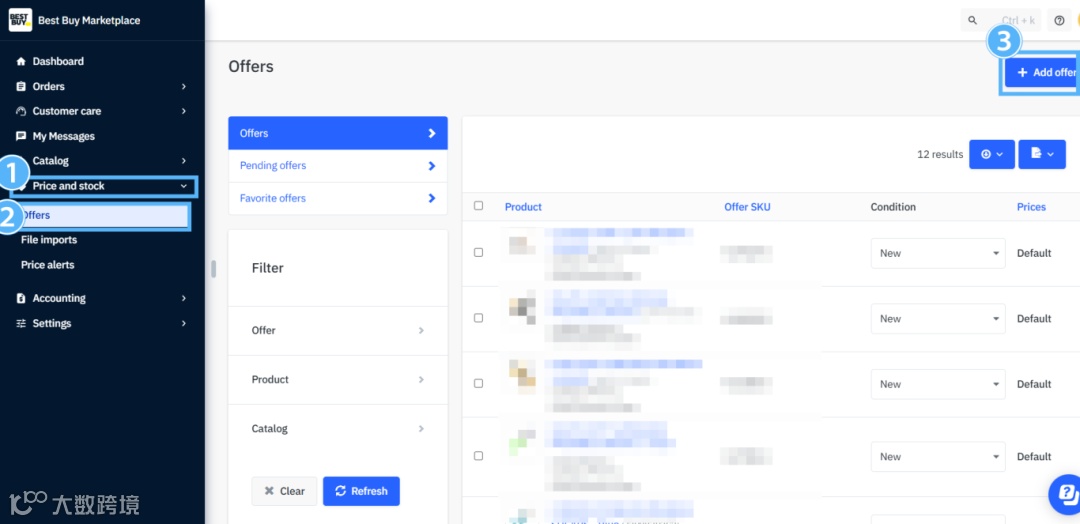Select the blue Offers tab
Viewport: 1080px width, 524px height.
338,133
